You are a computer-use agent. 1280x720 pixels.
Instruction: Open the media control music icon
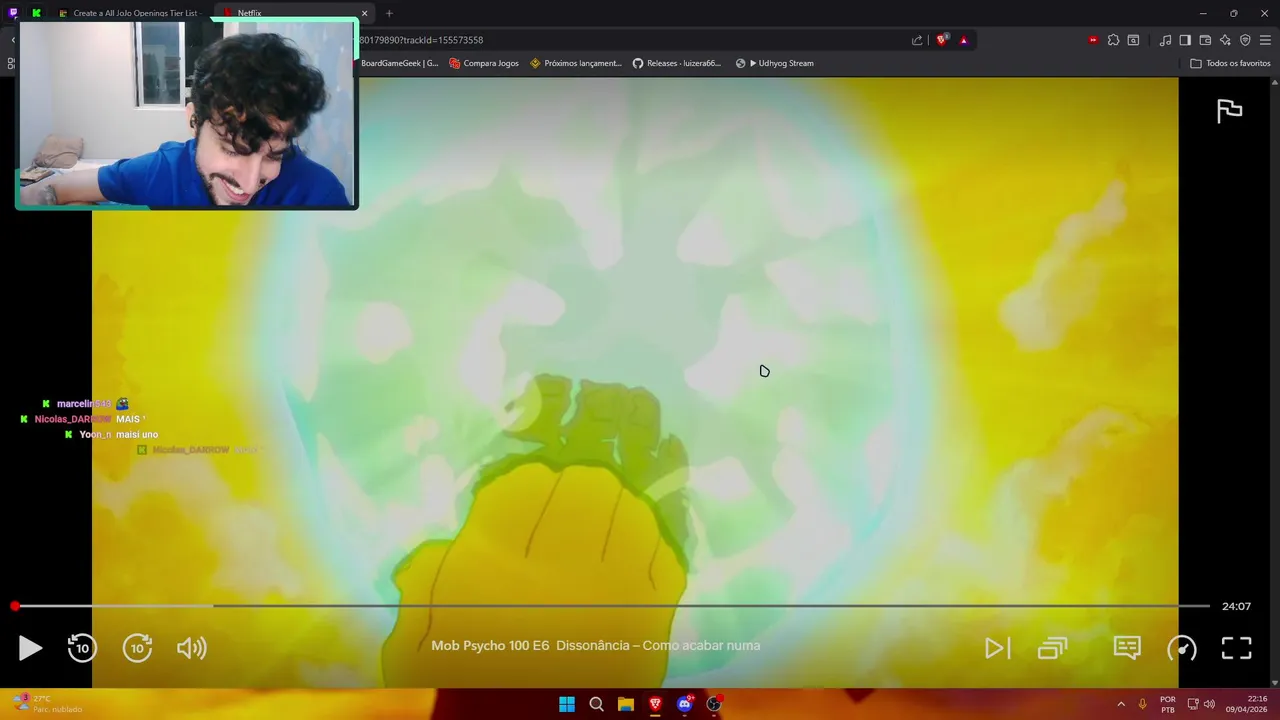1165,40
